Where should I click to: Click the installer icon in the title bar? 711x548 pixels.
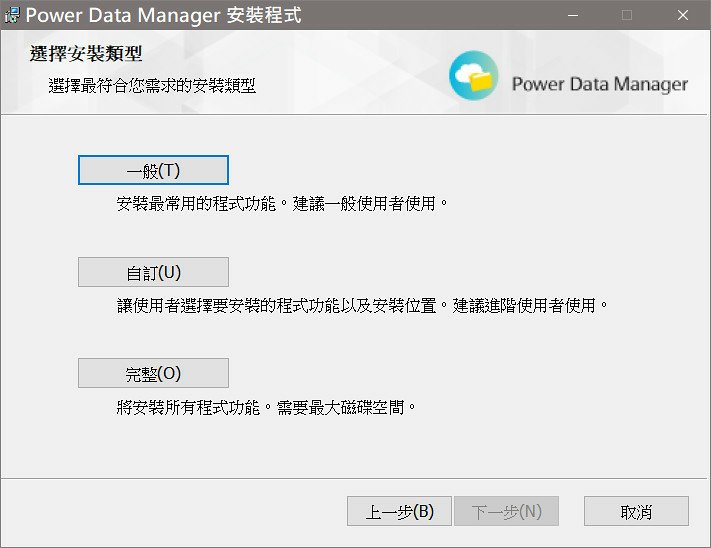(x=12, y=15)
